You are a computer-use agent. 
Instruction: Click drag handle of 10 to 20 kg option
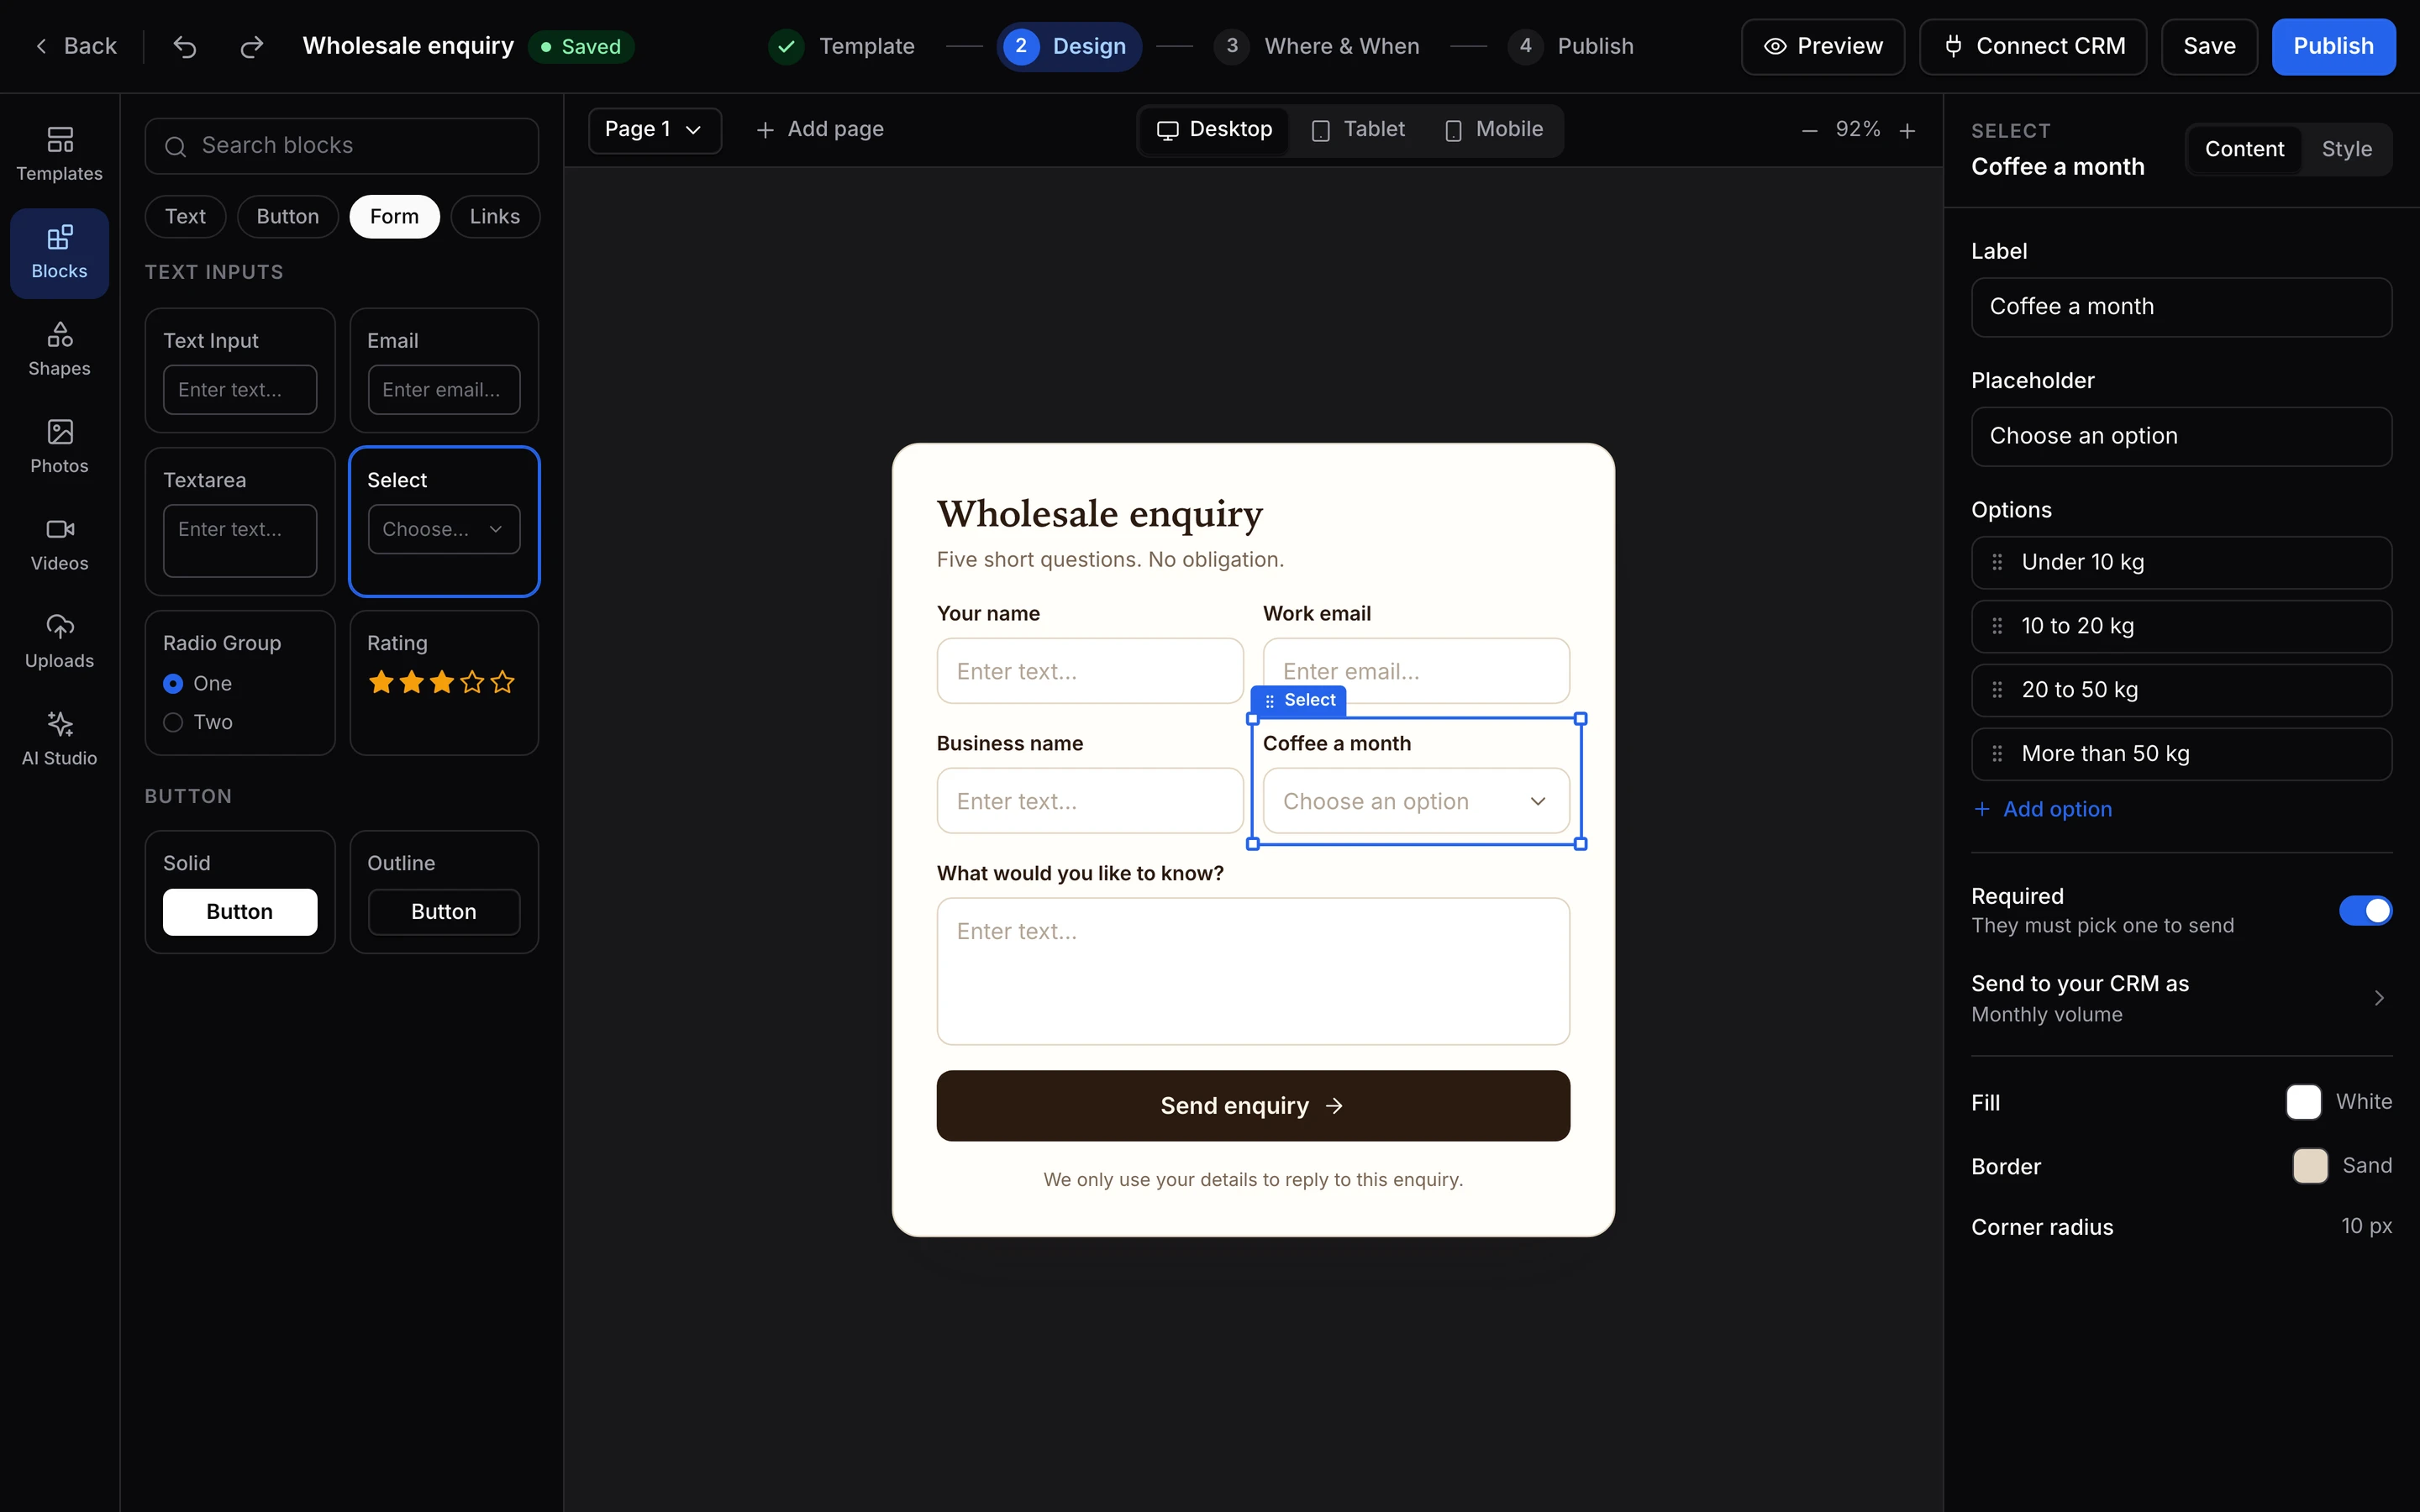point(1997,626)
